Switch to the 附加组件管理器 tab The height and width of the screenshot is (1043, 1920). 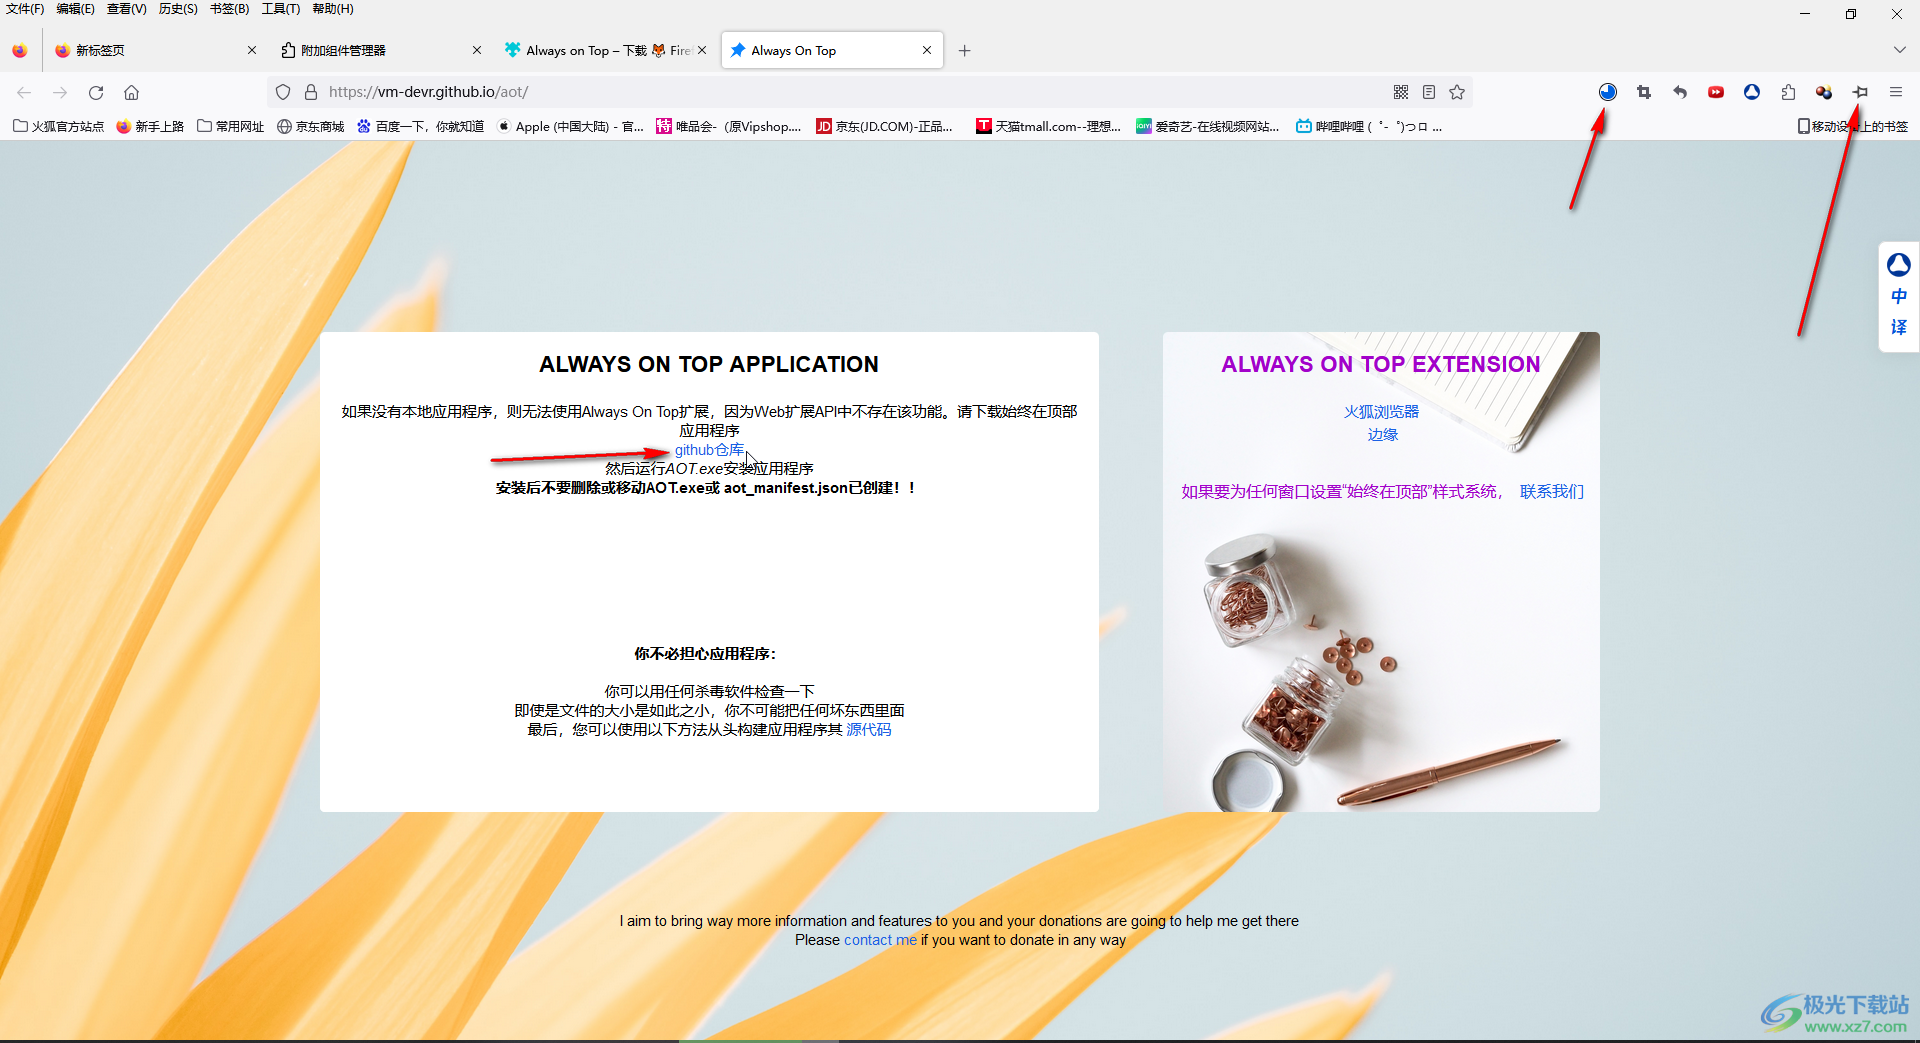coord(380,50)
